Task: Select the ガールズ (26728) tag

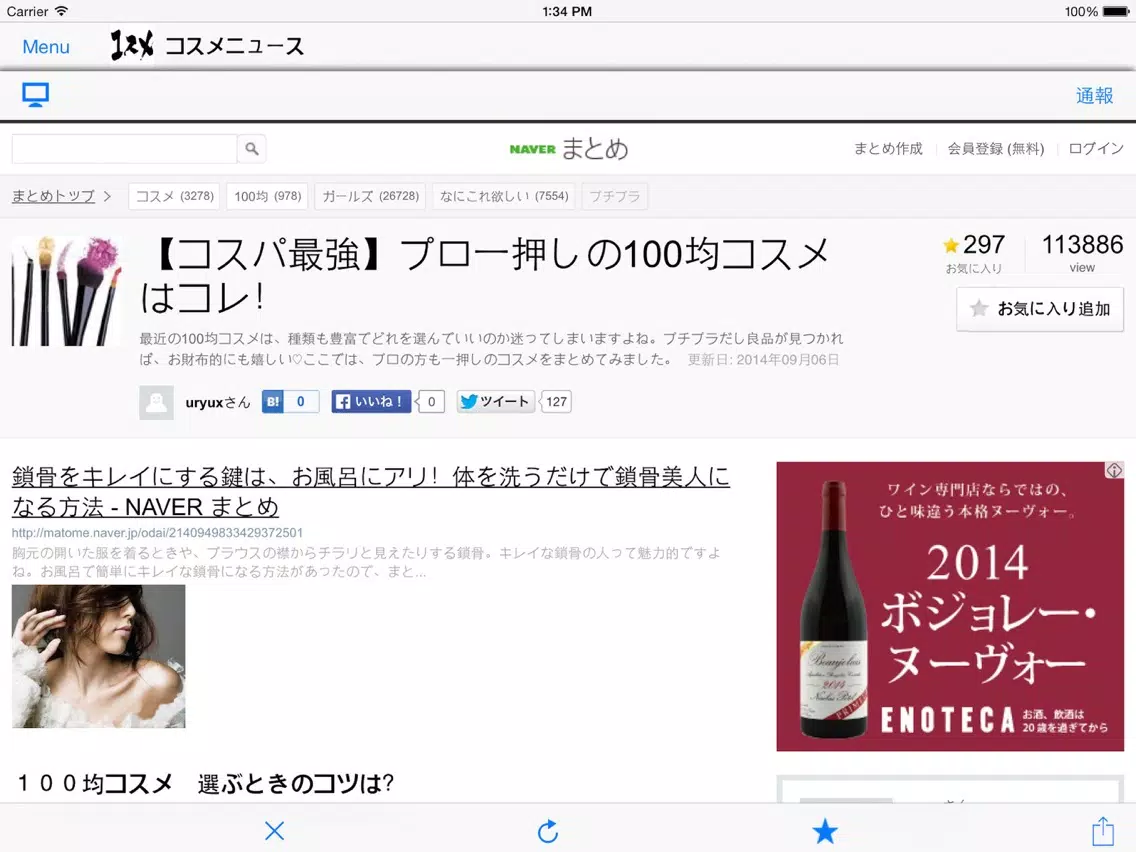Action: click(370, 196)
